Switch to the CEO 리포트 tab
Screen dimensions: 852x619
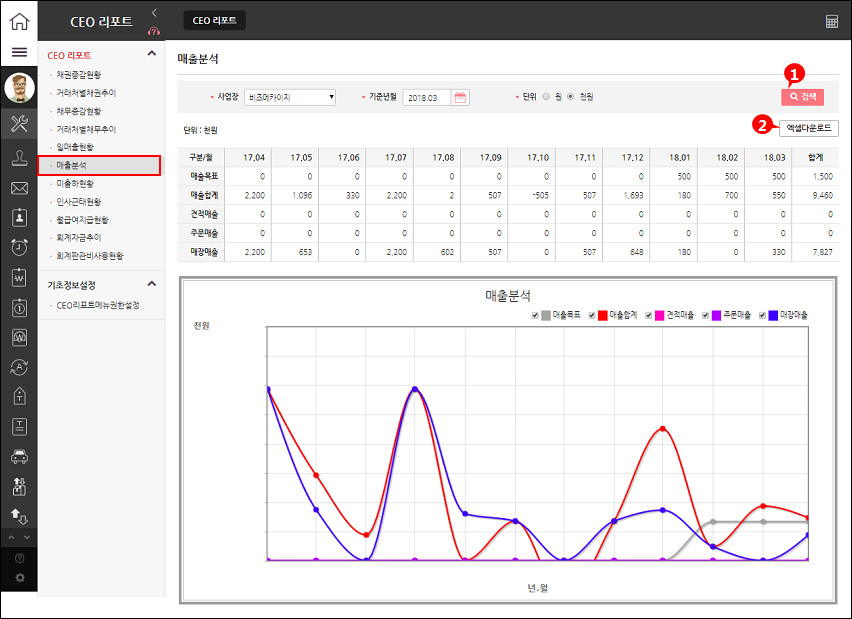(x=215, y=21)
